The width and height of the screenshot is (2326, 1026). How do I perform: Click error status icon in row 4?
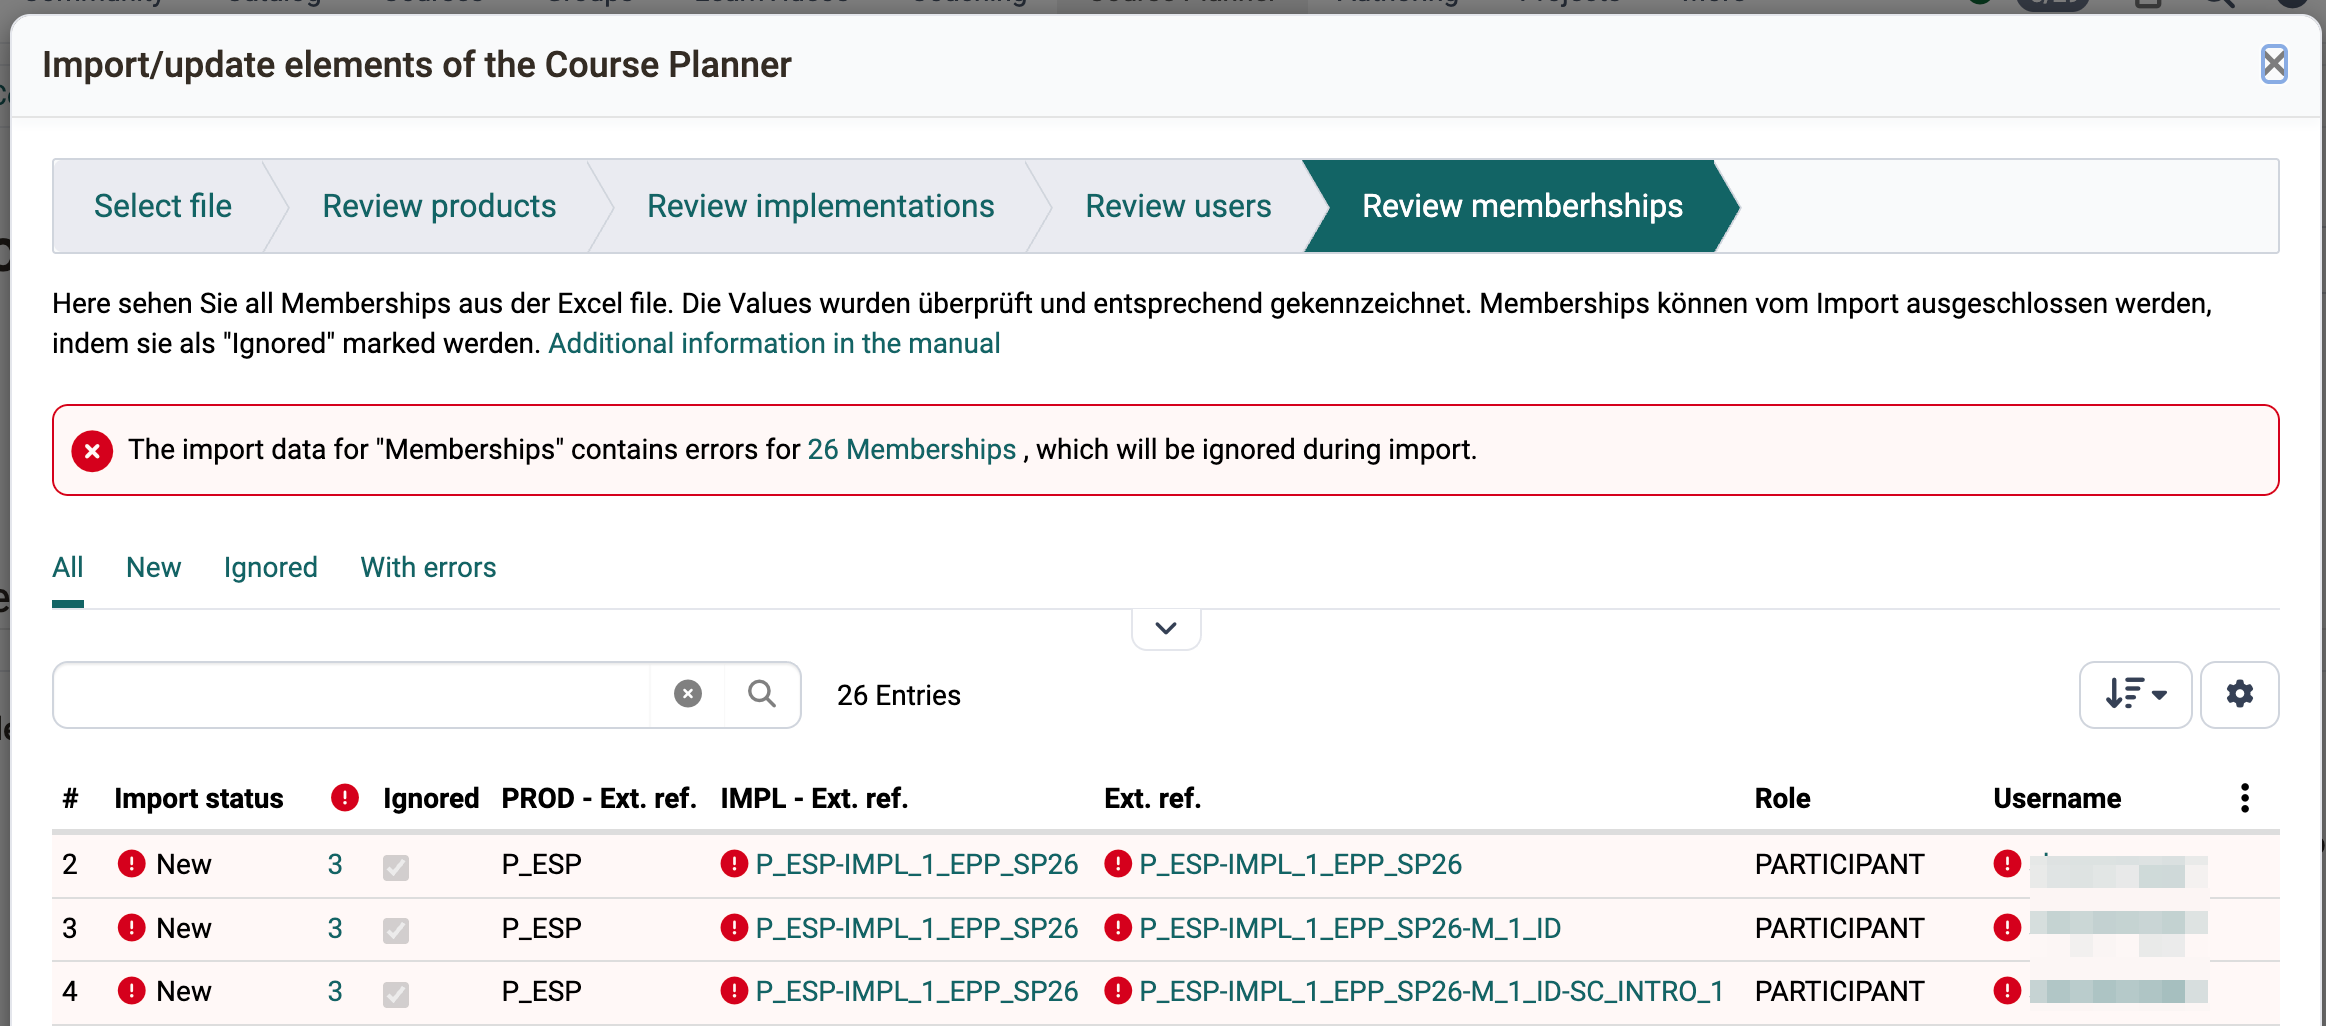(x=131, y=991)
